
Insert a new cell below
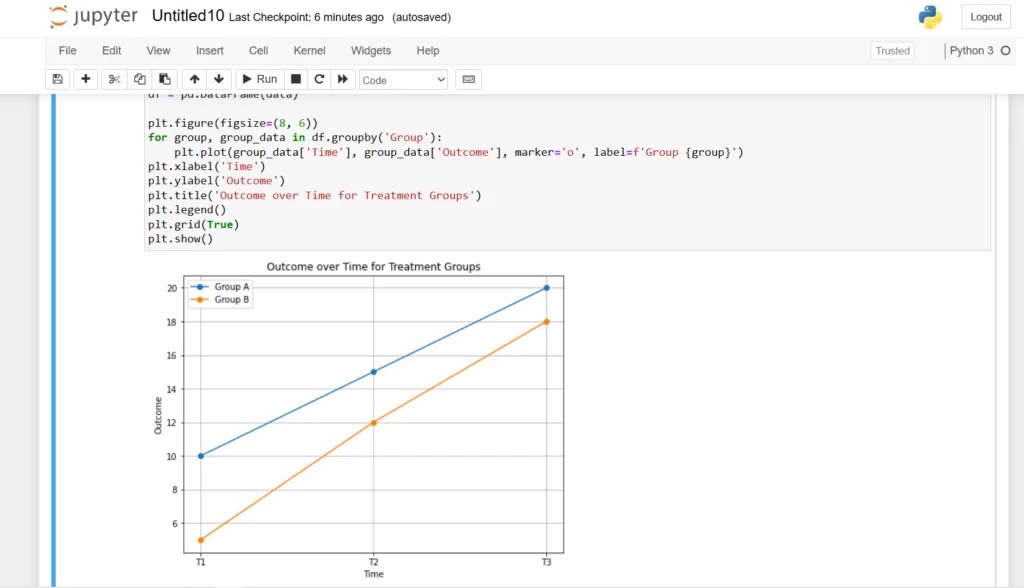coord(86,79)
